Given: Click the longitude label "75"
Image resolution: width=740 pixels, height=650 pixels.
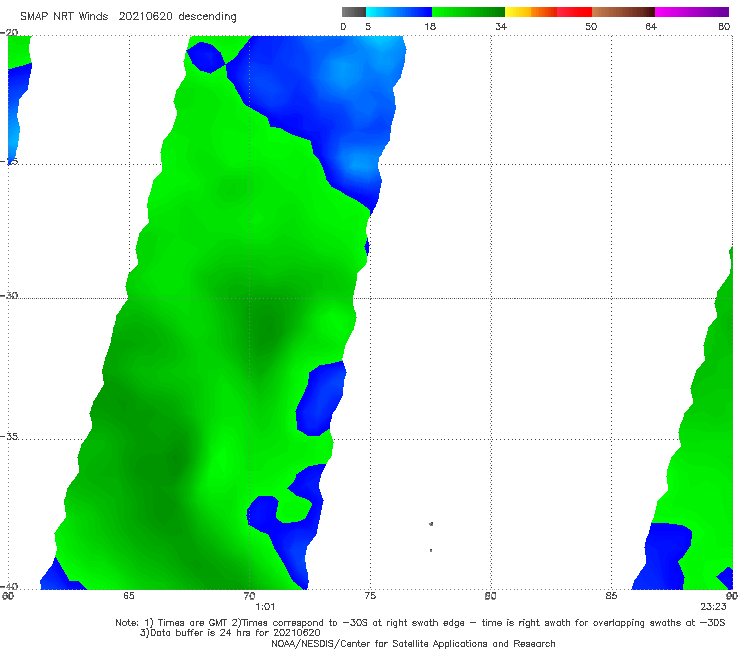Looking at the screenshot, I should [370, 596].
